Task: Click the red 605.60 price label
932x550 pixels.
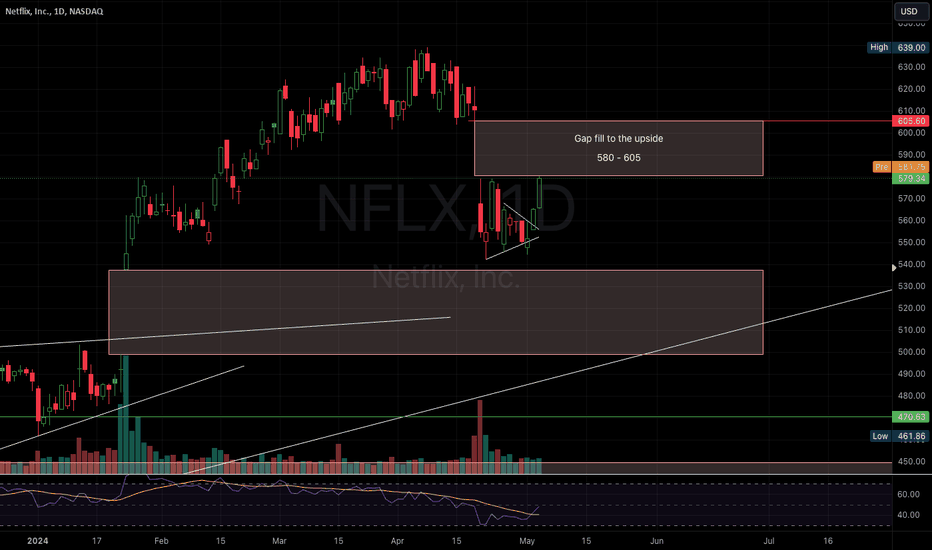Action: coord(911,121)
